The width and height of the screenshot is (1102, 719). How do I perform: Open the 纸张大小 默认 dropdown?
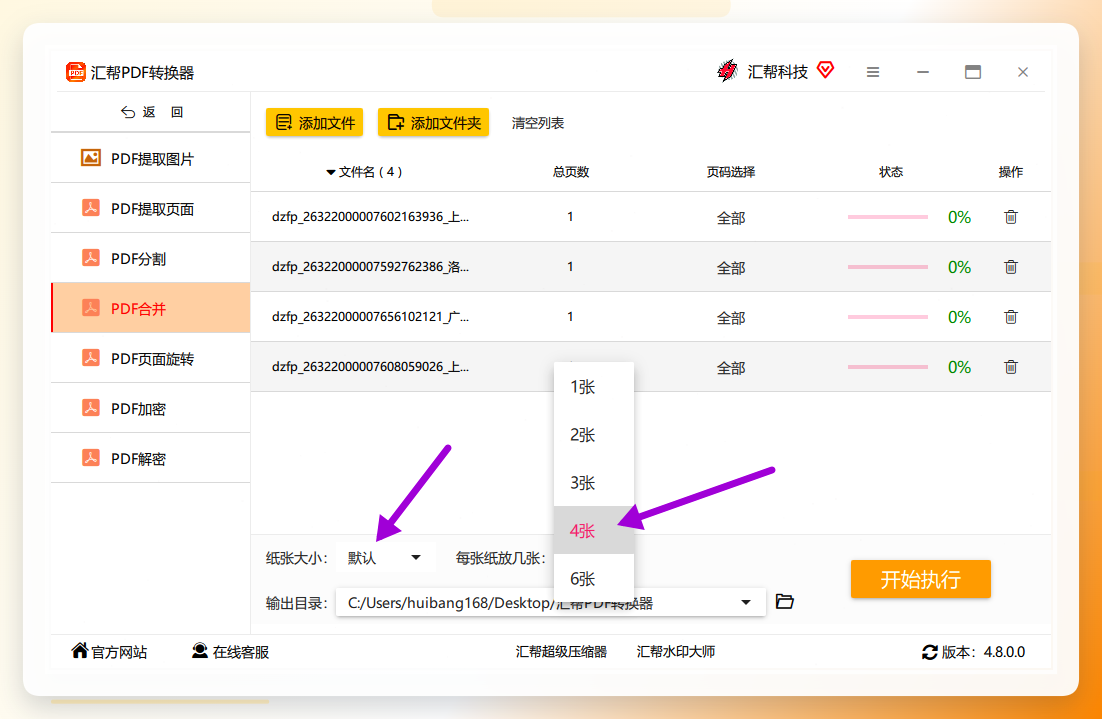coord(385,558)
